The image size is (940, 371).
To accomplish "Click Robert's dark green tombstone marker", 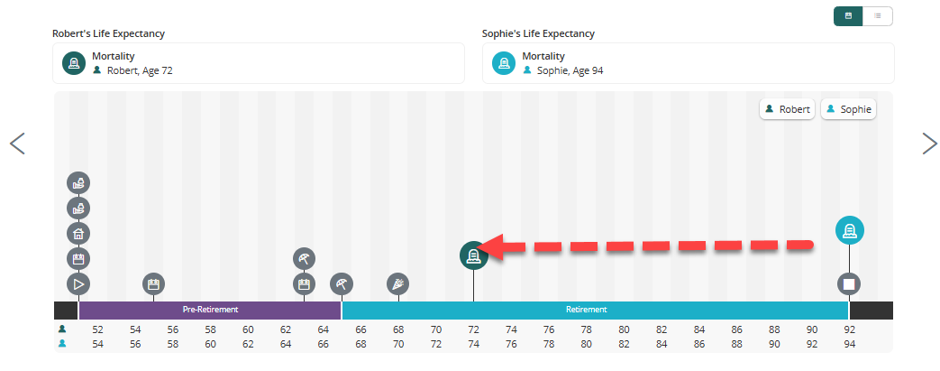I will pyautogui.click(x=474, y=255).
